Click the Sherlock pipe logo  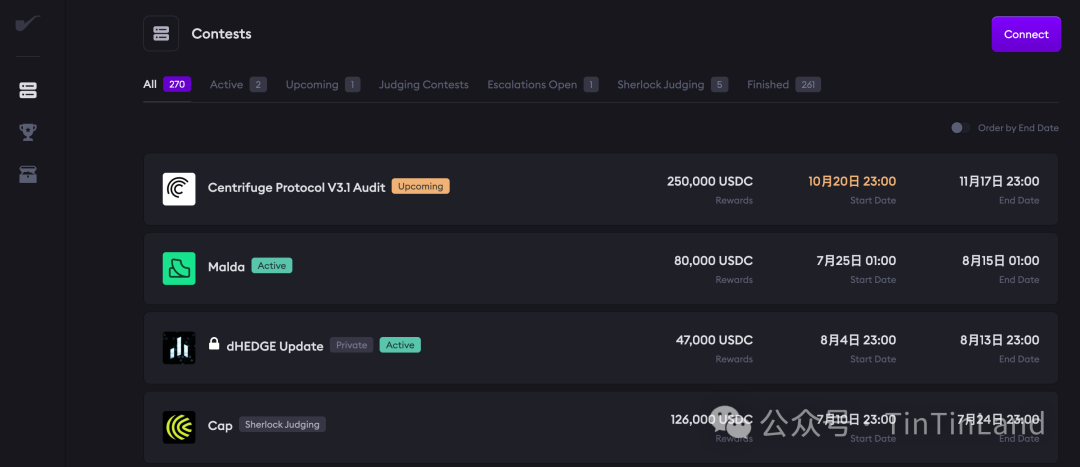[28, 23]
